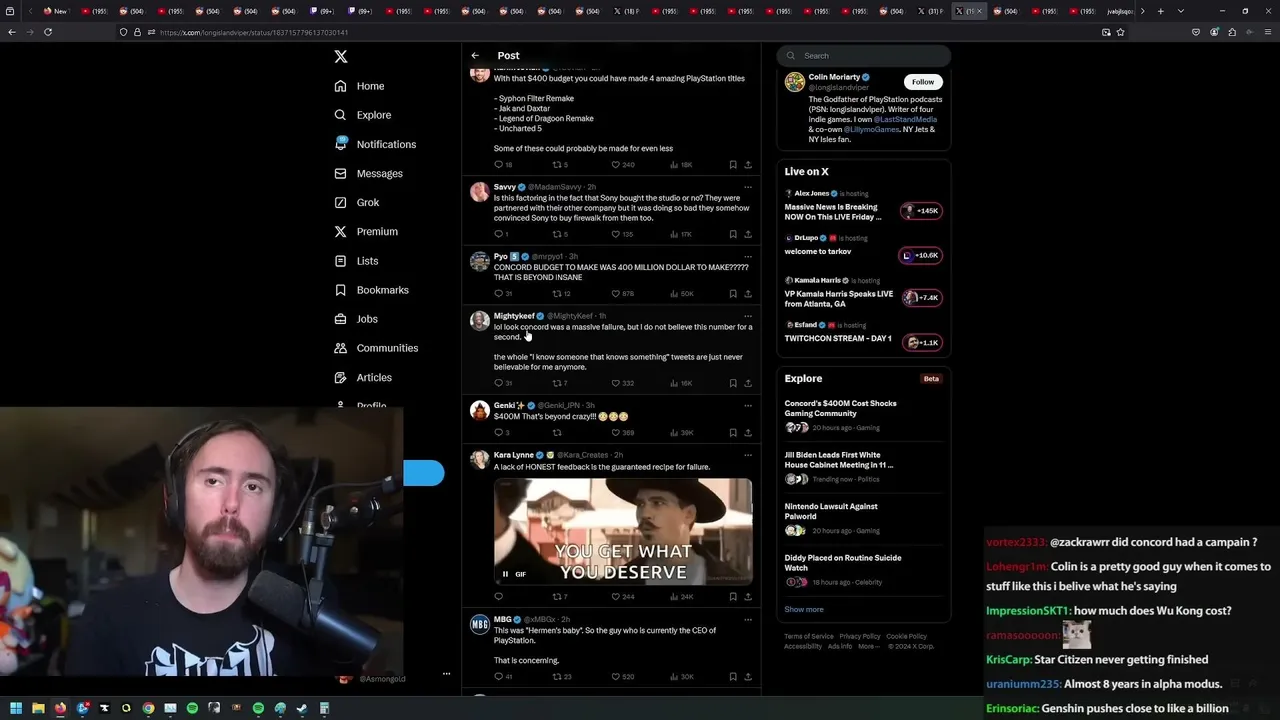The height and width of the screenshot is (720, 1280).
Task: Bookmark Savvy's tweet
Action: pos(733,234)
